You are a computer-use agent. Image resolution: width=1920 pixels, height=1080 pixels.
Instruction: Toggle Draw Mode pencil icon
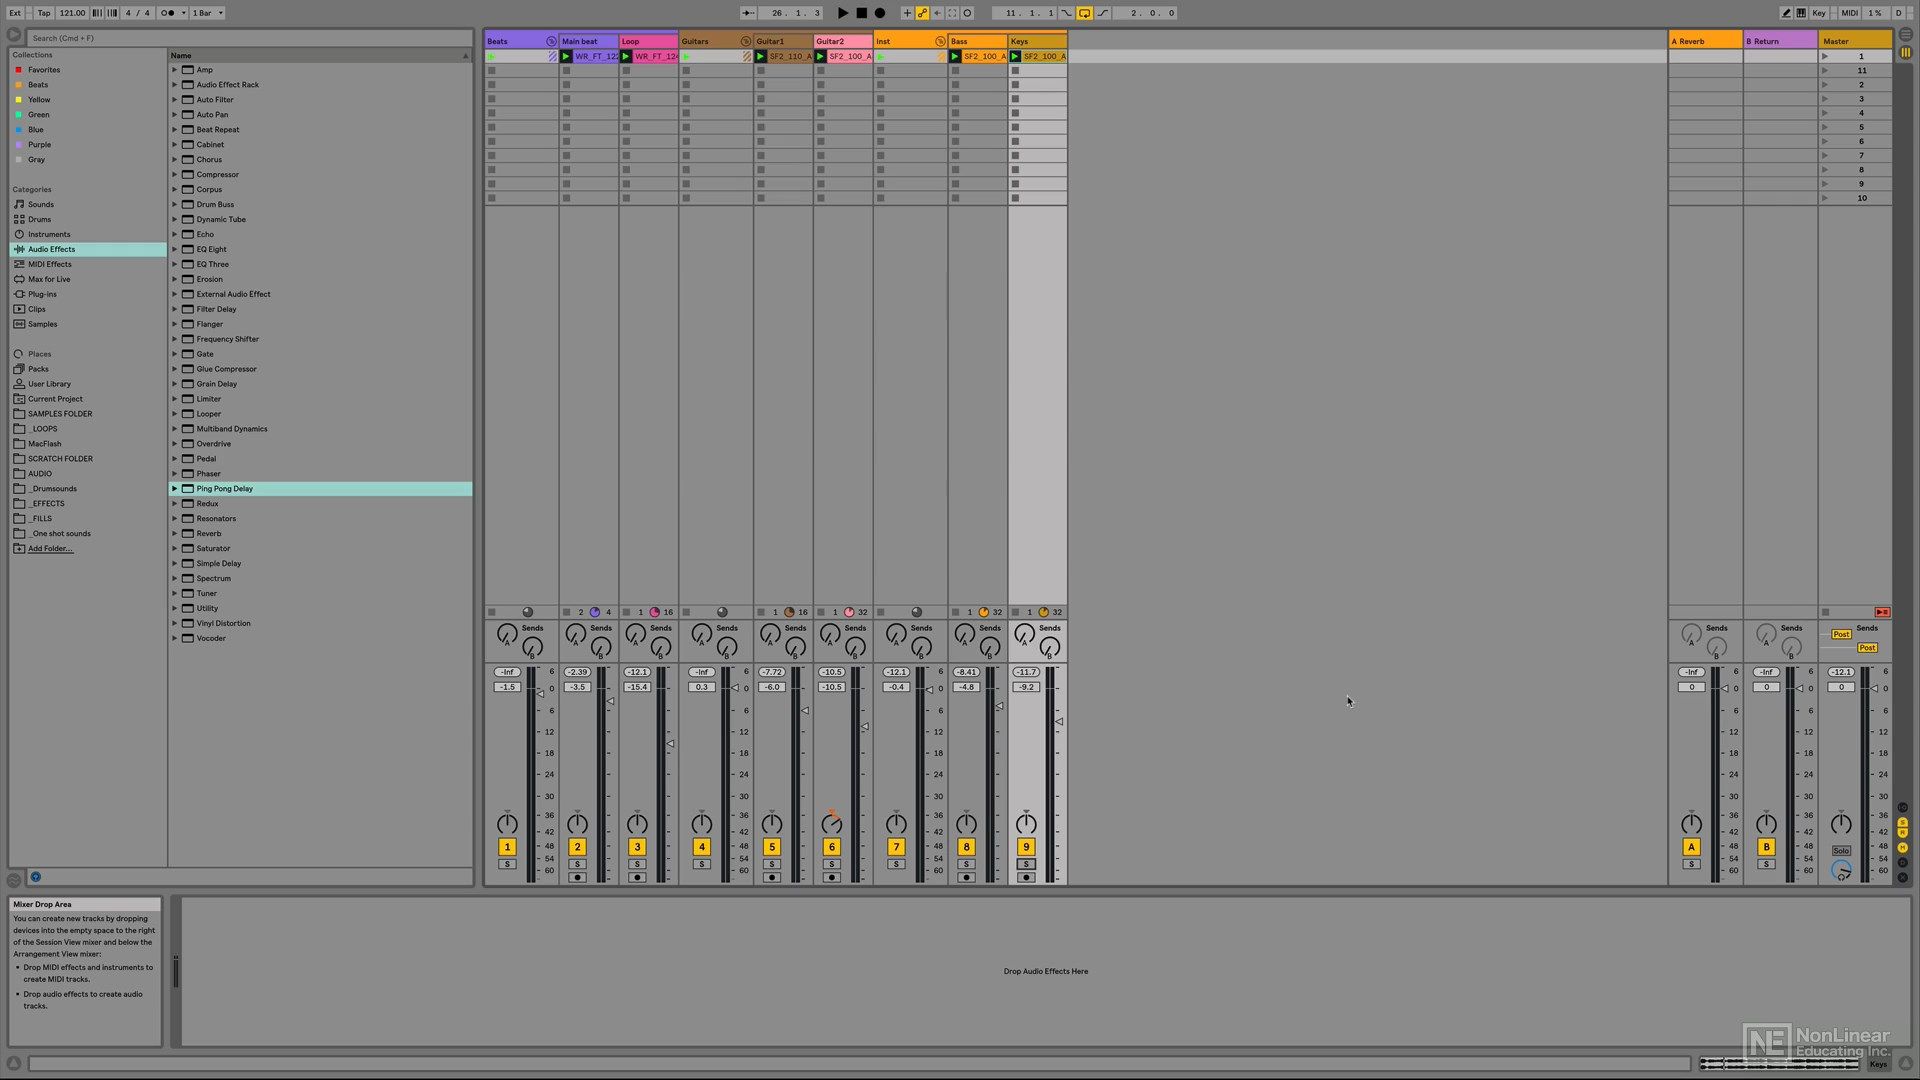[1786, 13]
